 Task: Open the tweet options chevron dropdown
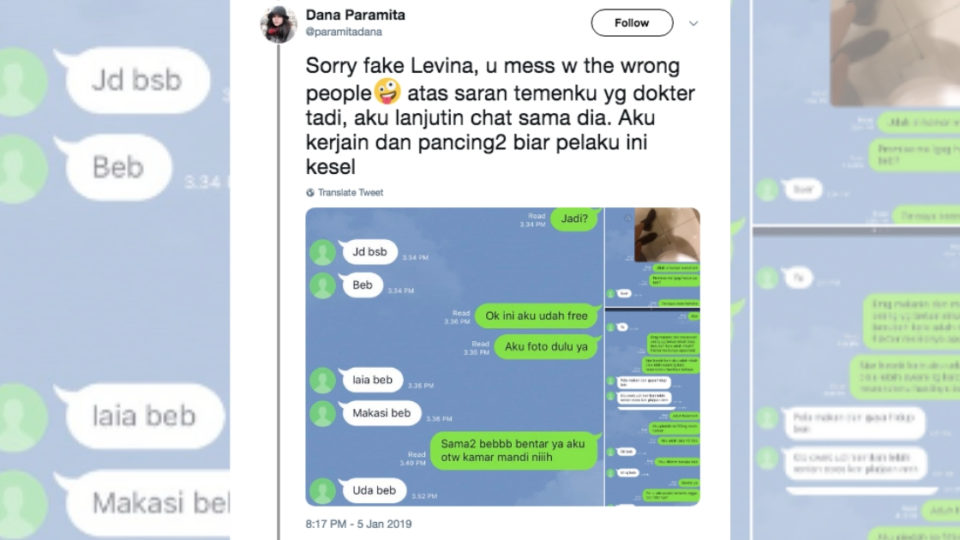[694, 23]
